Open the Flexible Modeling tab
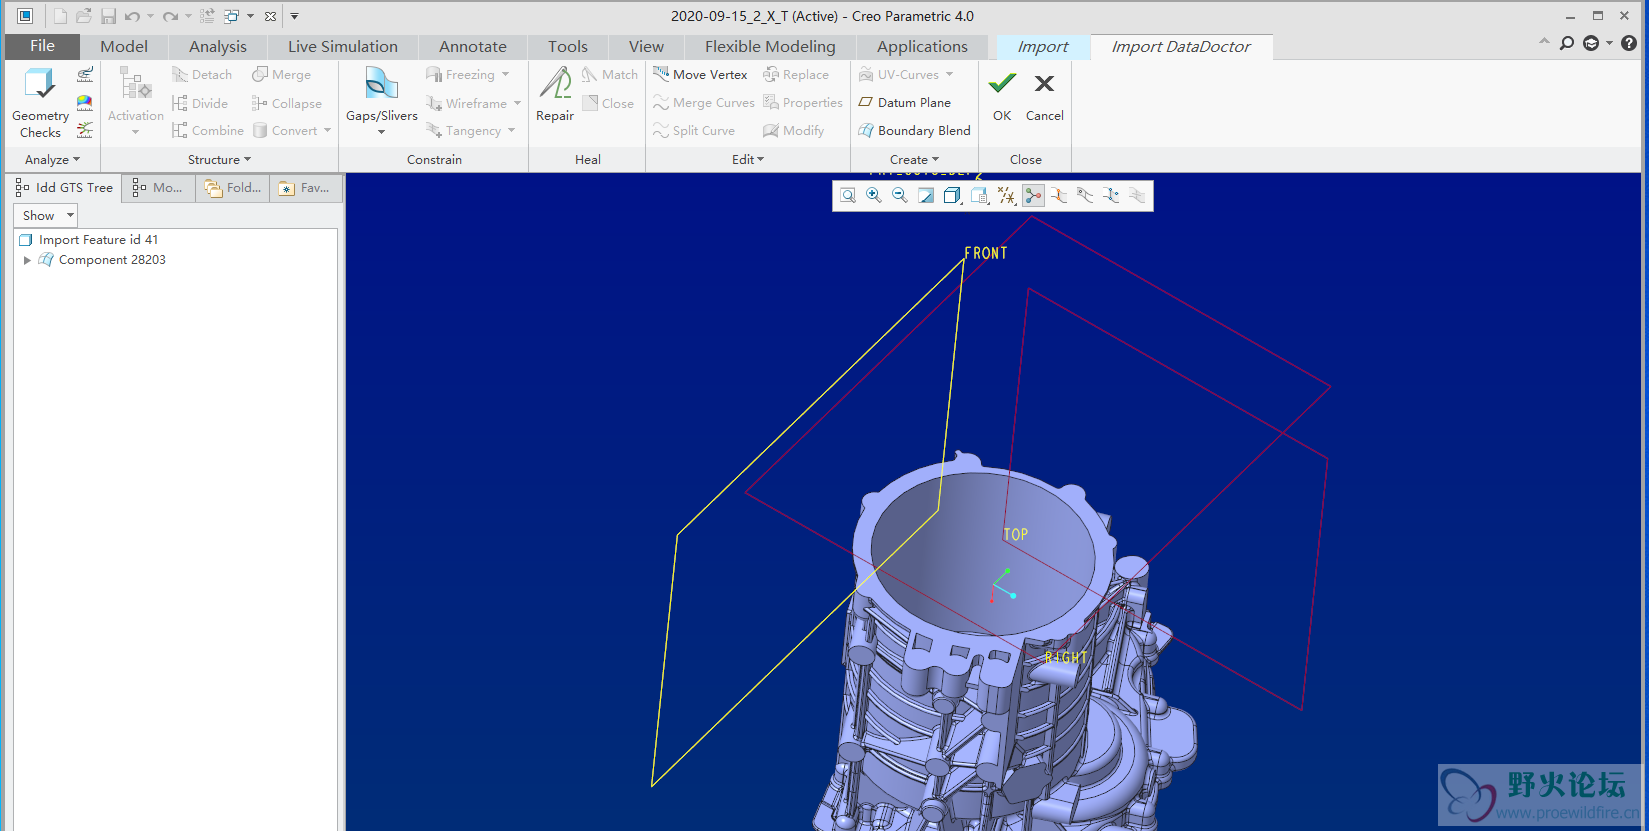 point(770,47)
